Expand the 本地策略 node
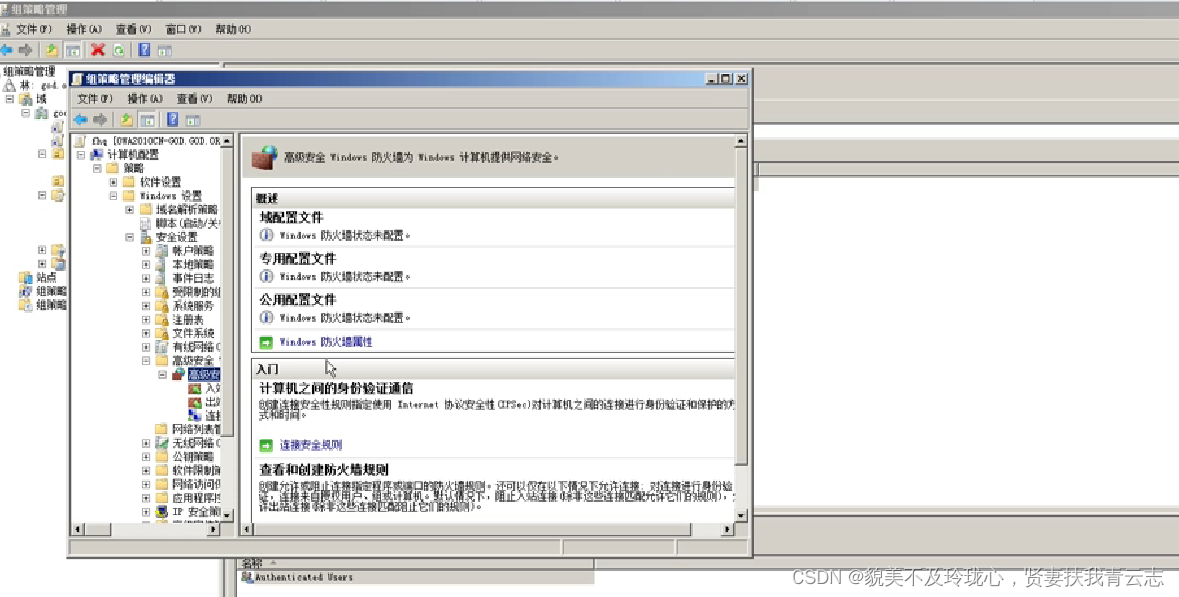Viewport: 1179px width, 597px height. coord(146,265)
